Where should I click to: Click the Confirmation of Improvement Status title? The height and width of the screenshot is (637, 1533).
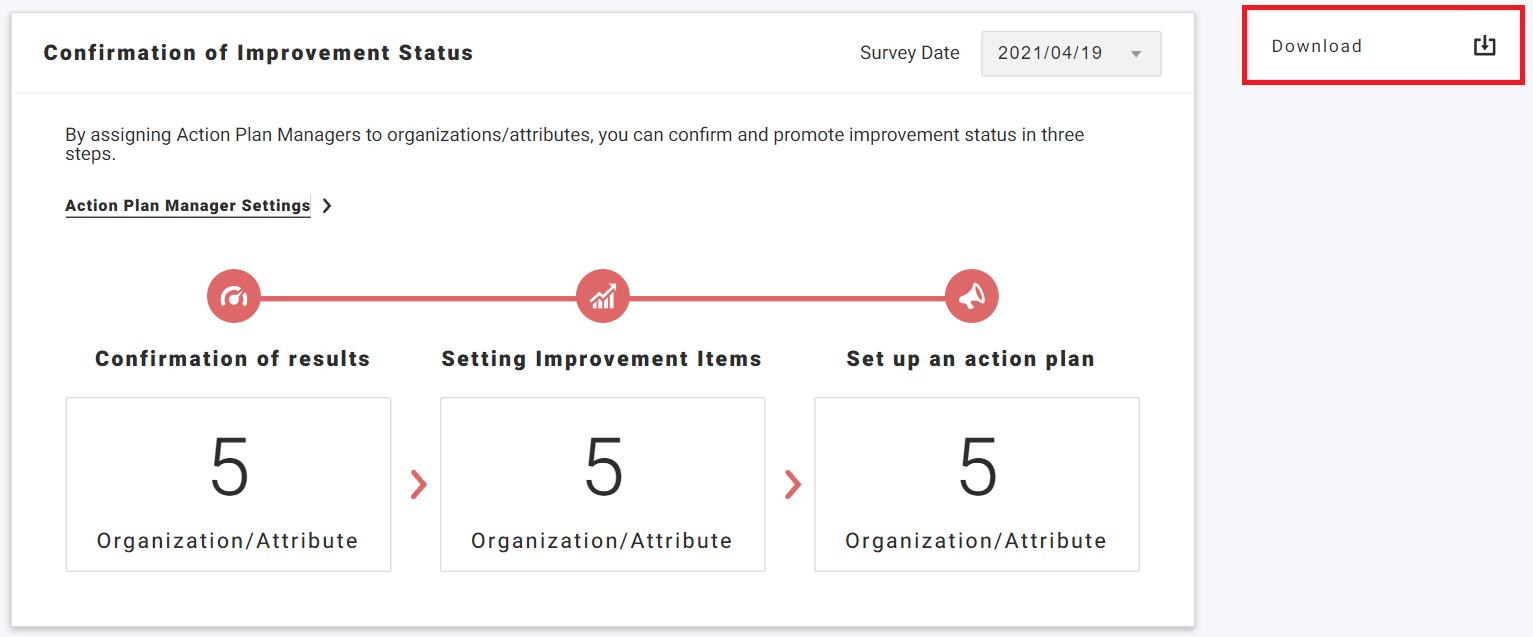pos(258,53)
